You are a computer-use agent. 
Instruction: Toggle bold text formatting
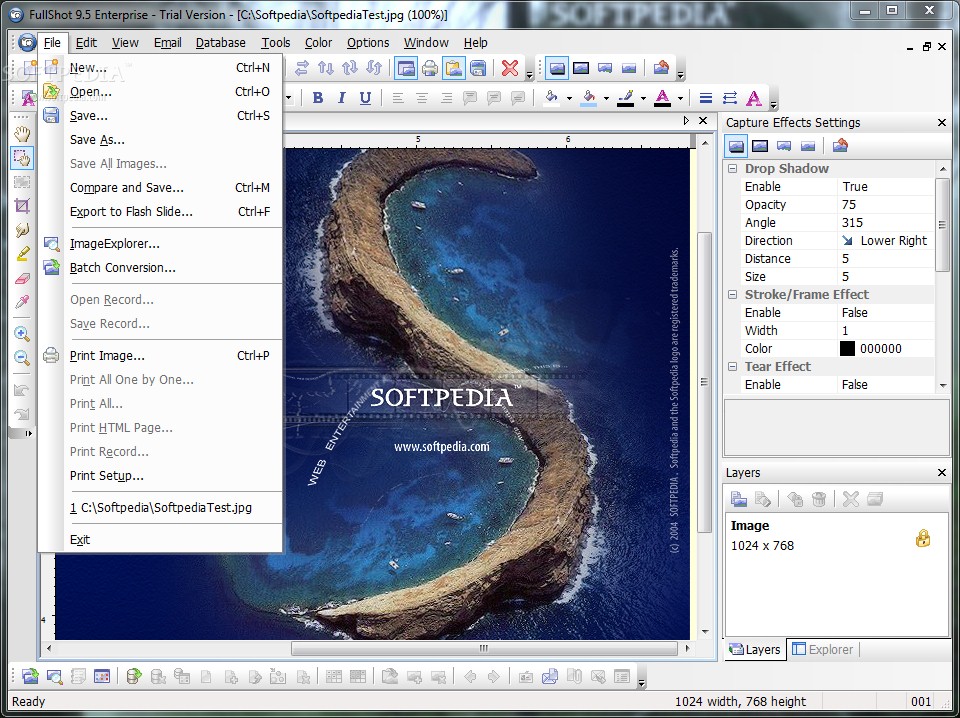(318, 98)
